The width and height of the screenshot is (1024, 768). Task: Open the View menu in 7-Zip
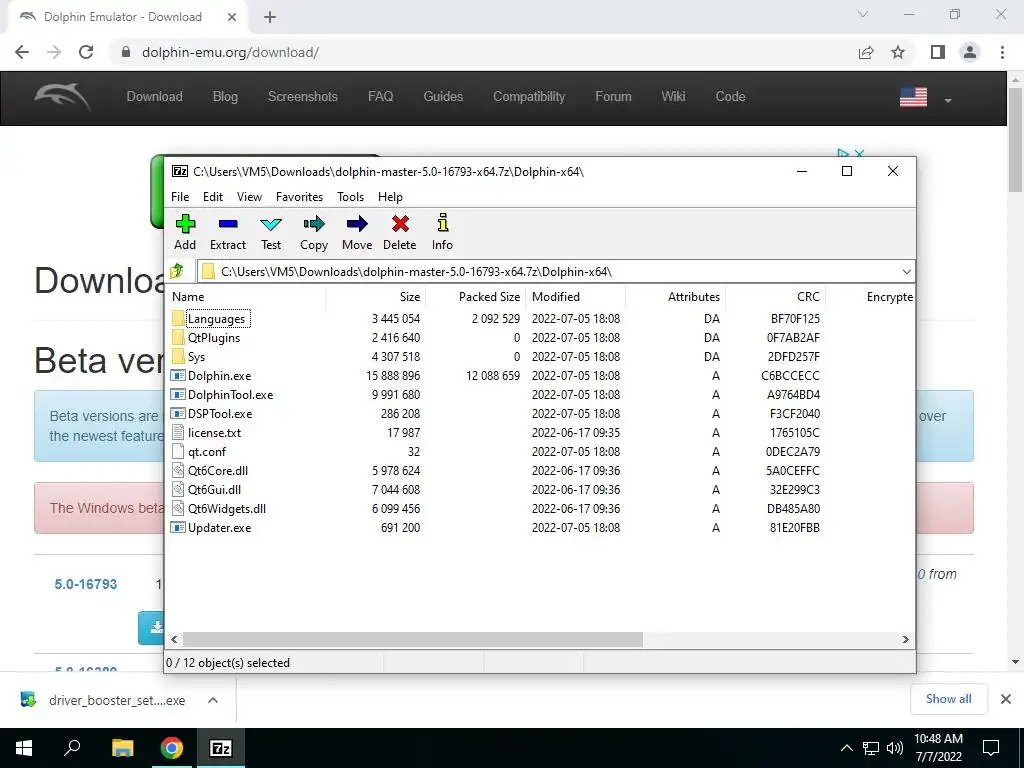point(249,197)
